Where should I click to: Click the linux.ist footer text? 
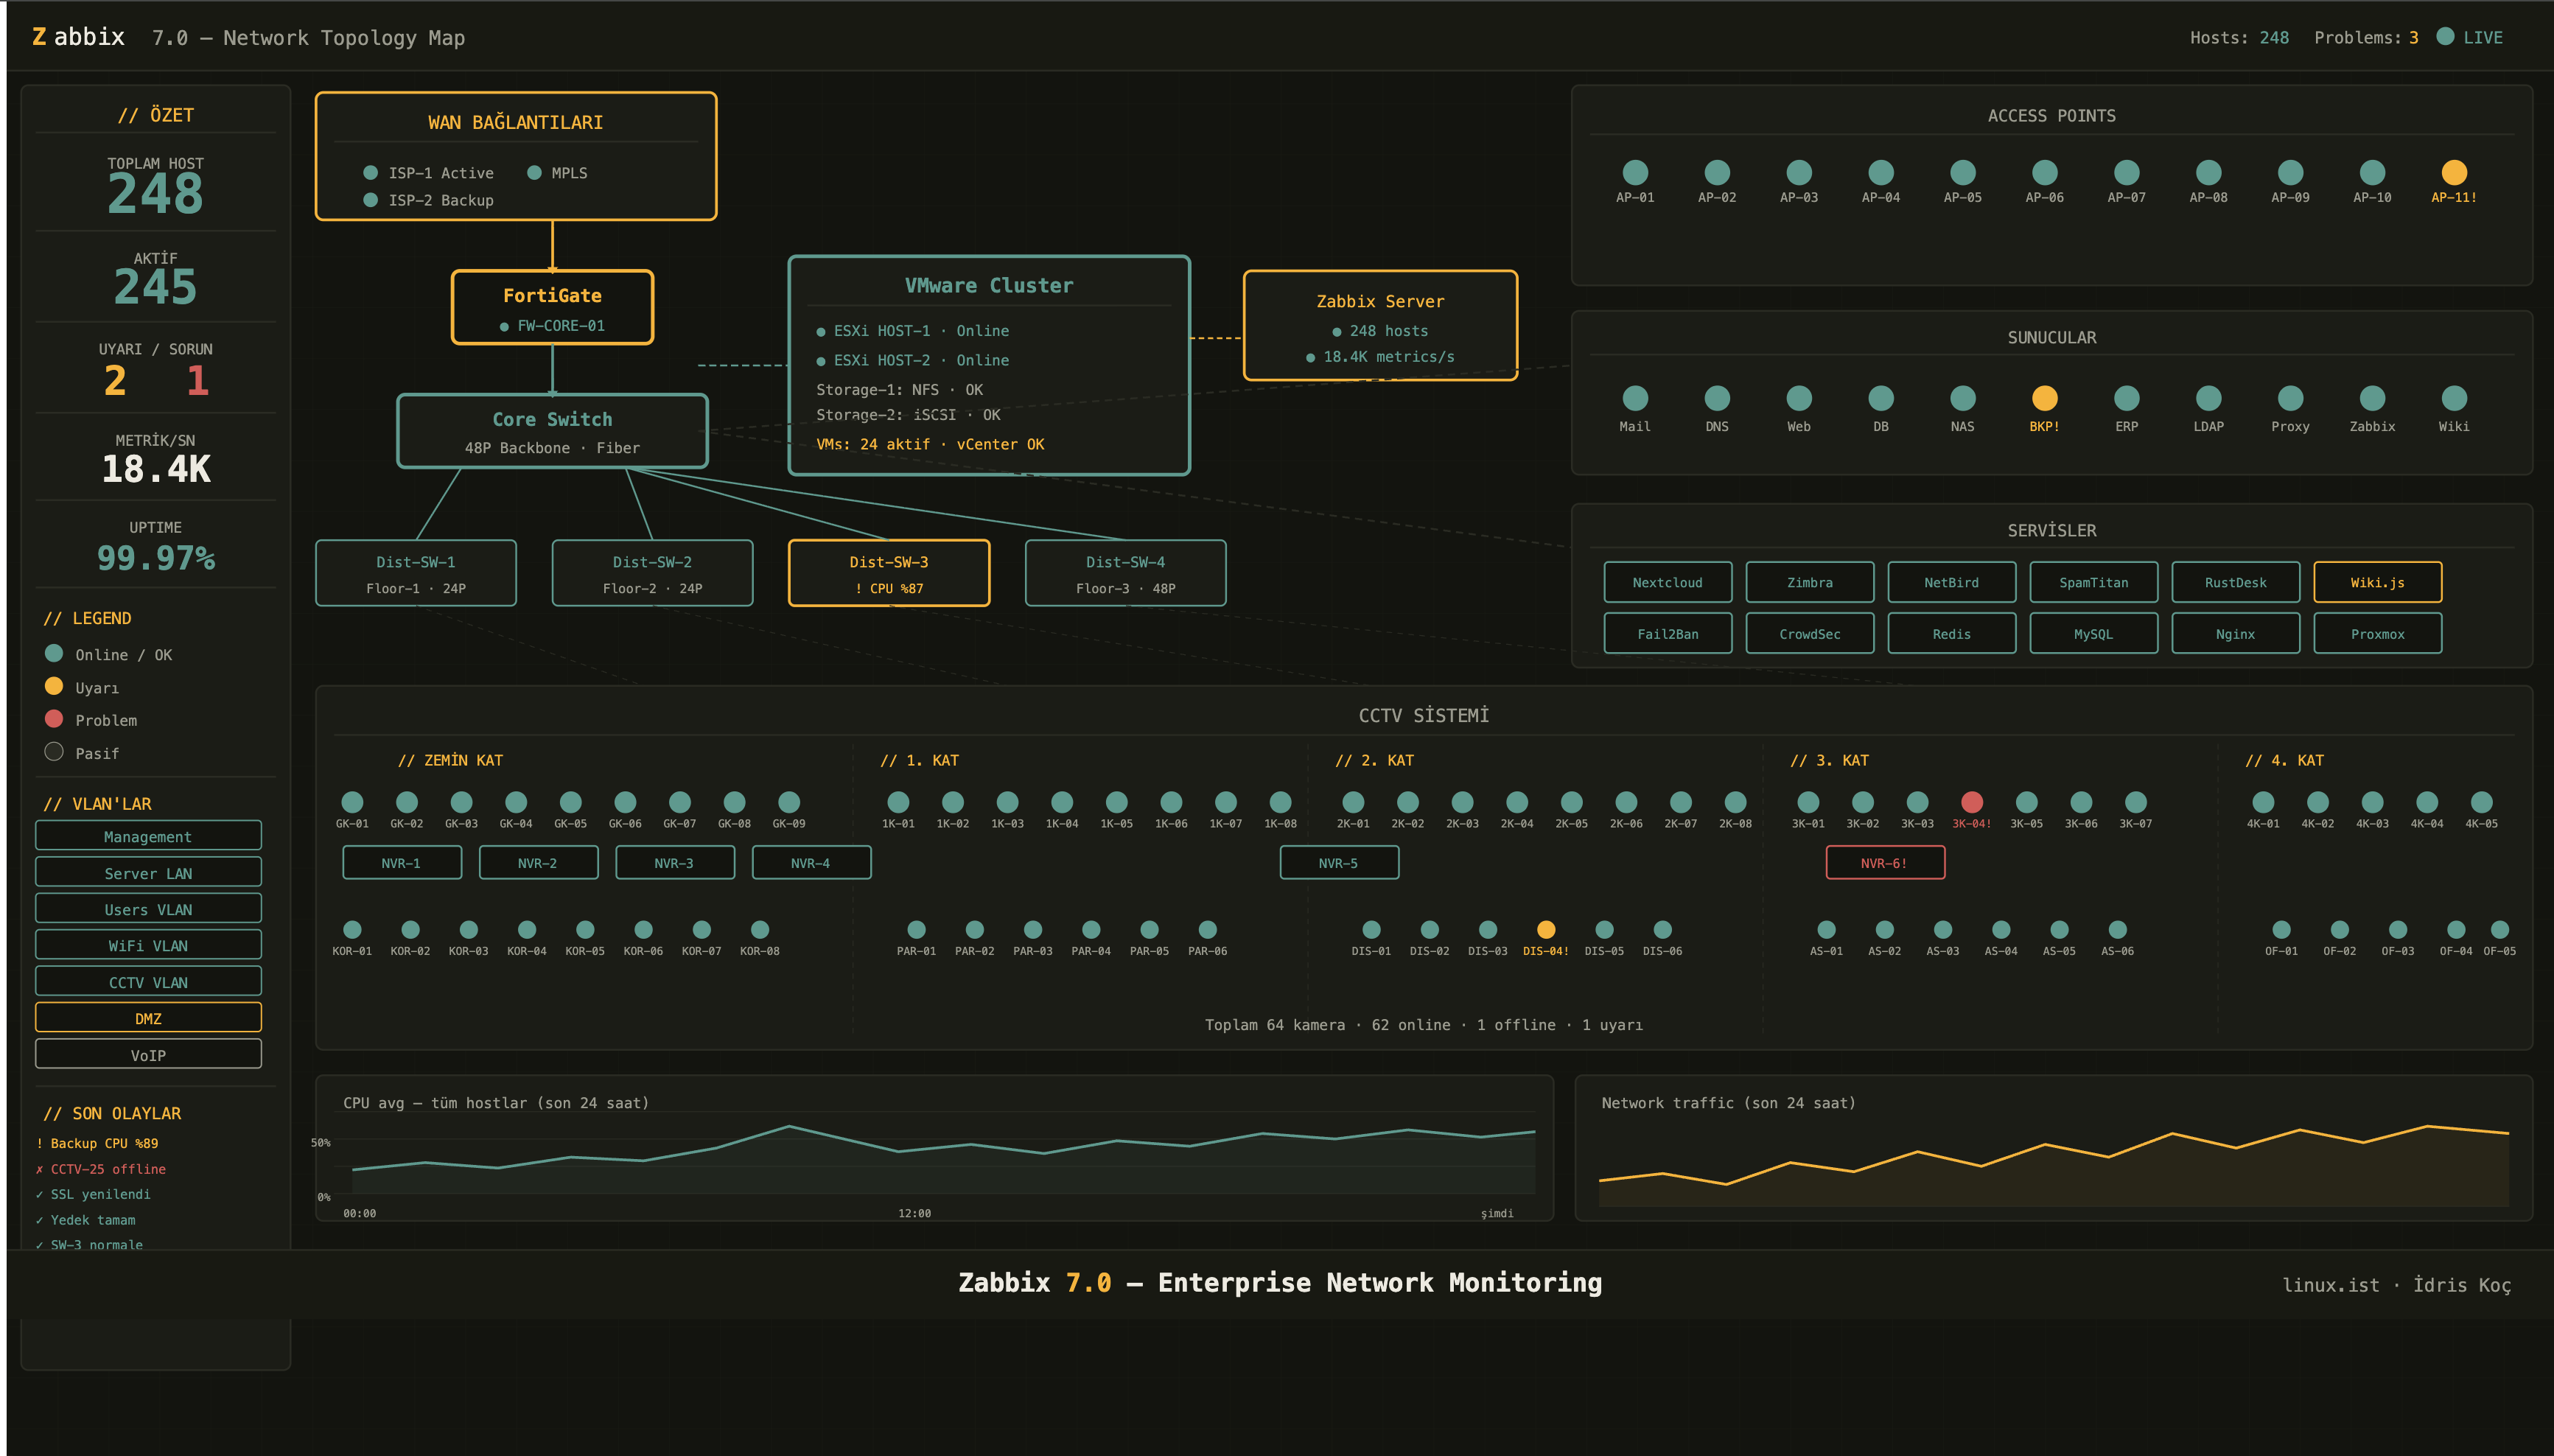pos(2331,1285)
